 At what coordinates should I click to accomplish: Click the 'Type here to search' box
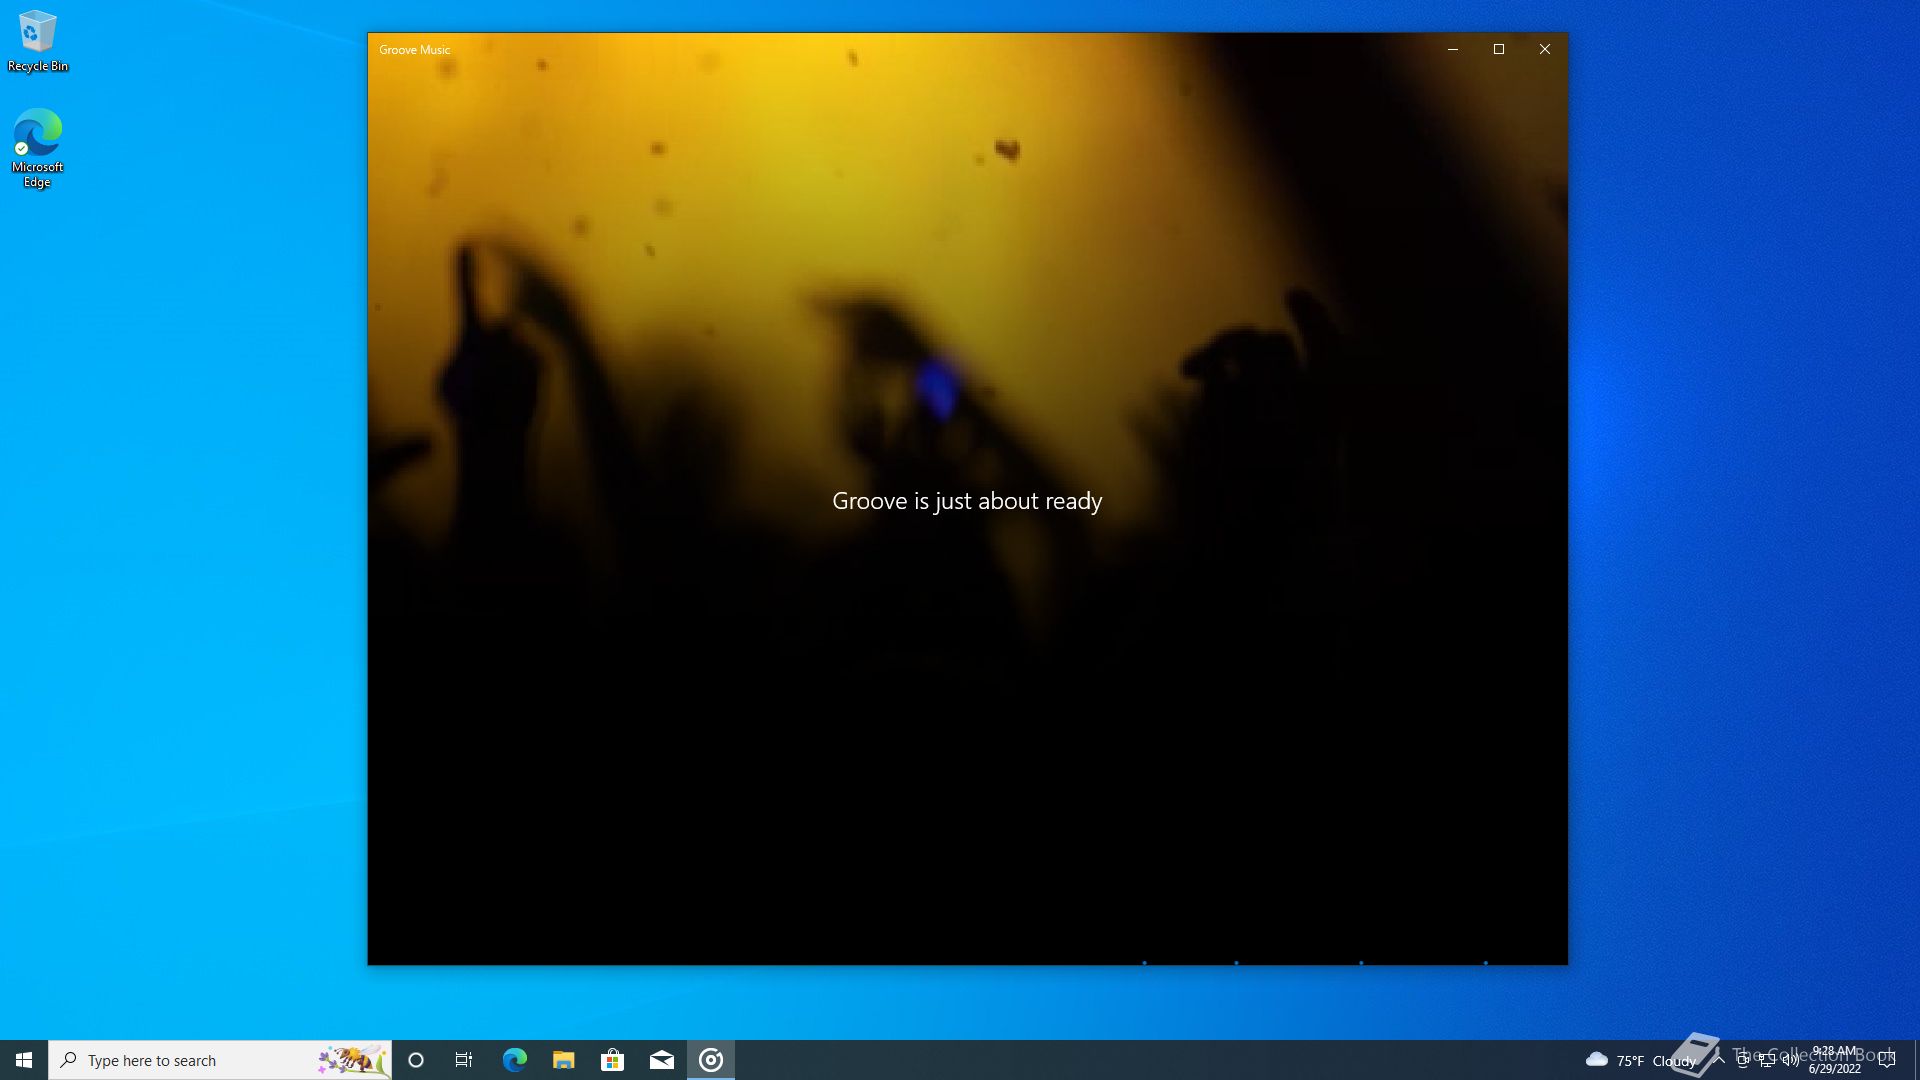tap(220, 1060)
